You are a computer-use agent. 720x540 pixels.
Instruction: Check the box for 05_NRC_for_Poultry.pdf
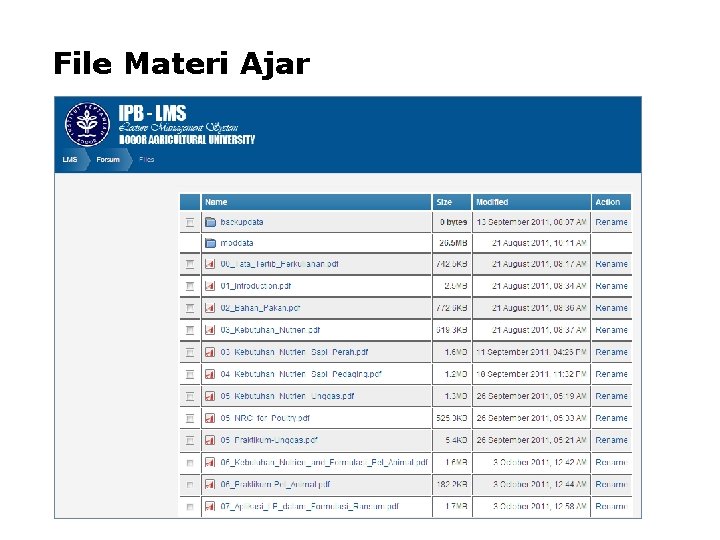190,419
